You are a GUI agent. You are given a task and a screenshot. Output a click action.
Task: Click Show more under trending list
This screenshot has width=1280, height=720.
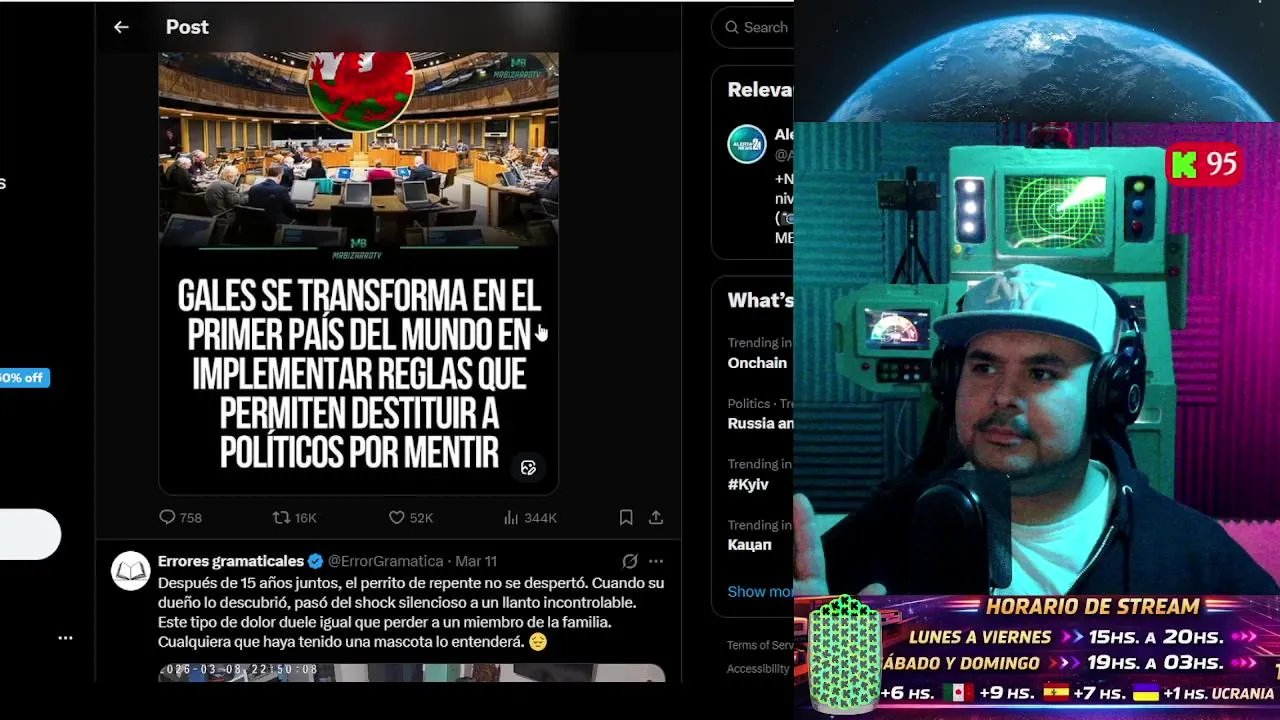click(x=760, y=591)
